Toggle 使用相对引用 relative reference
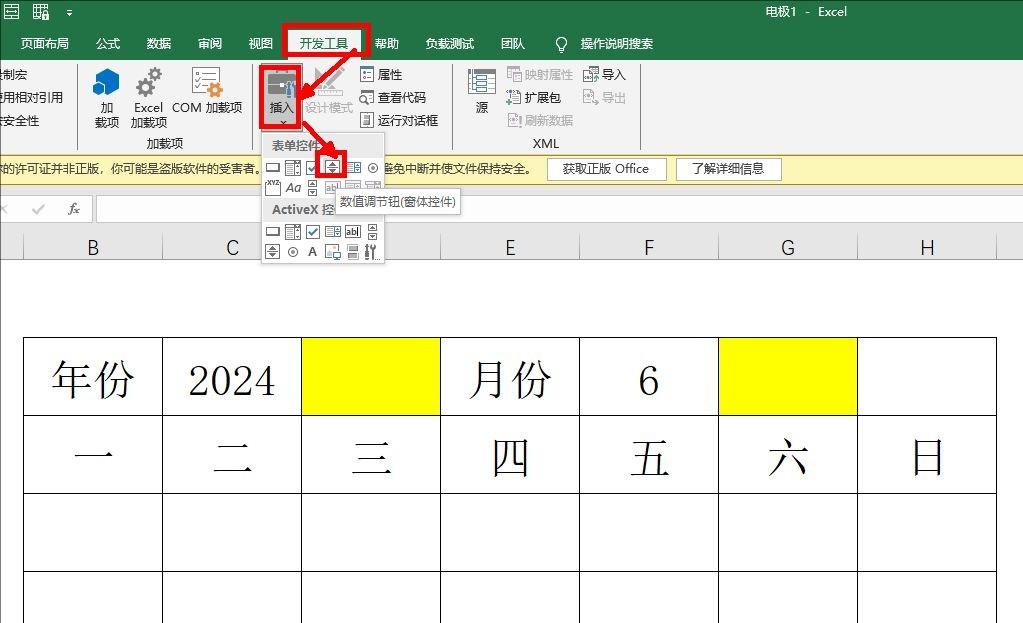Image resolution: width=1023 pixels, height=623 pixels. [x=31, y=98]
